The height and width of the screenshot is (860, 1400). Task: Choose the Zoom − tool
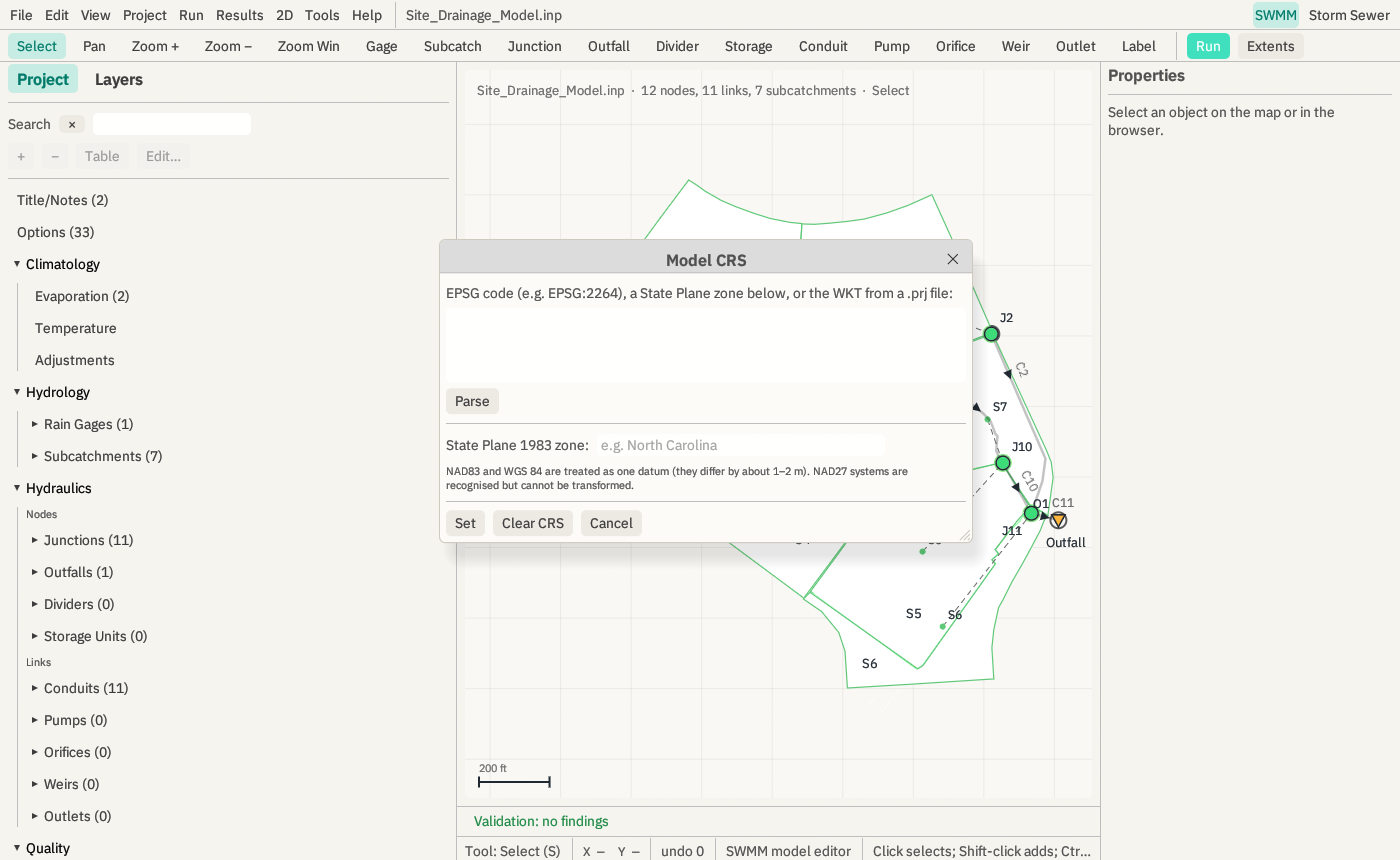[228, 46]
